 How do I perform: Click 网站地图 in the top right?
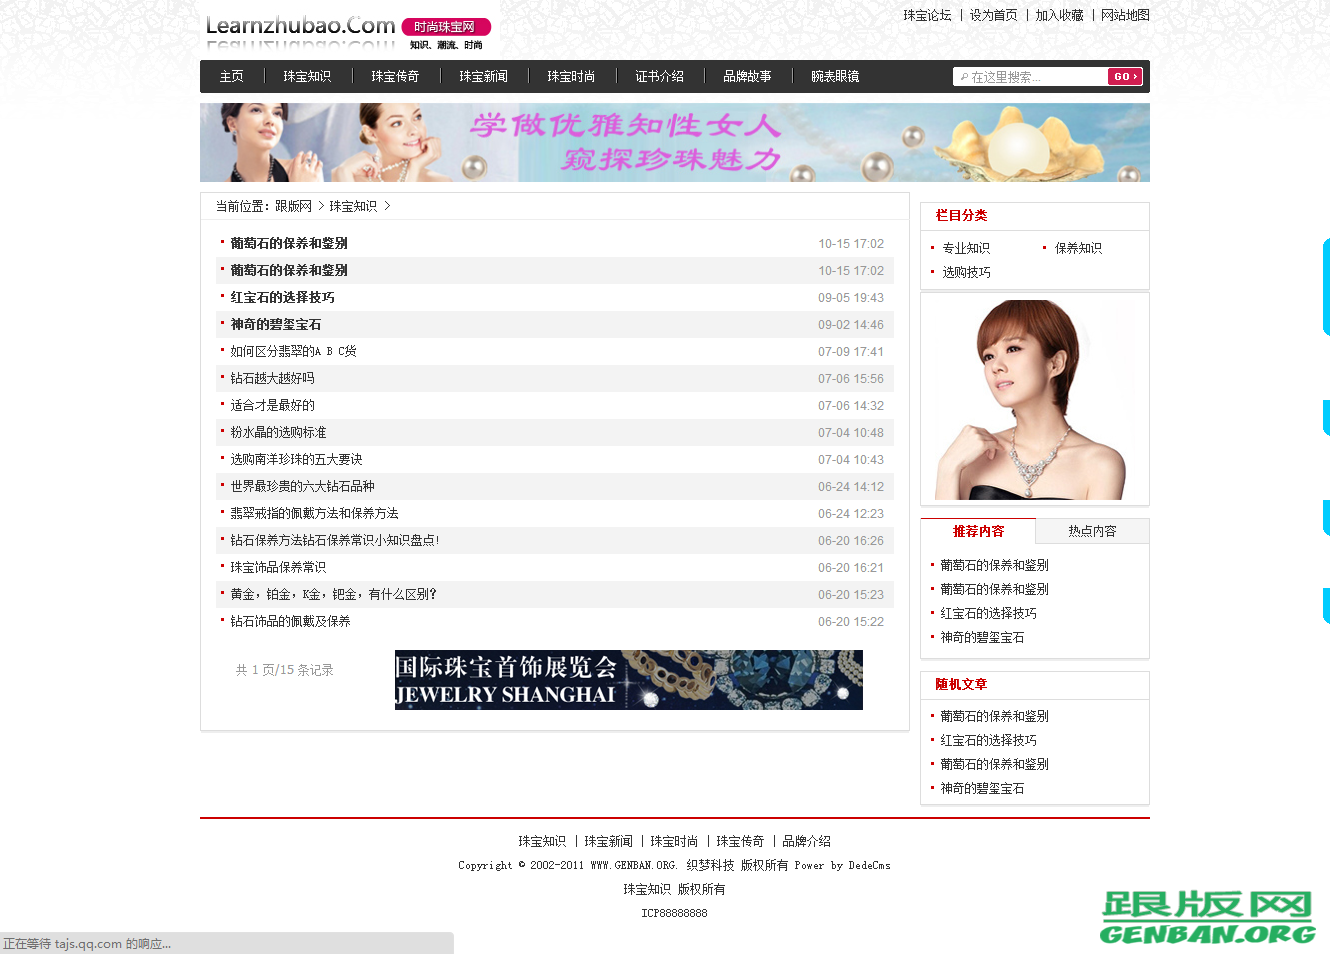(x=1125, y=16)
